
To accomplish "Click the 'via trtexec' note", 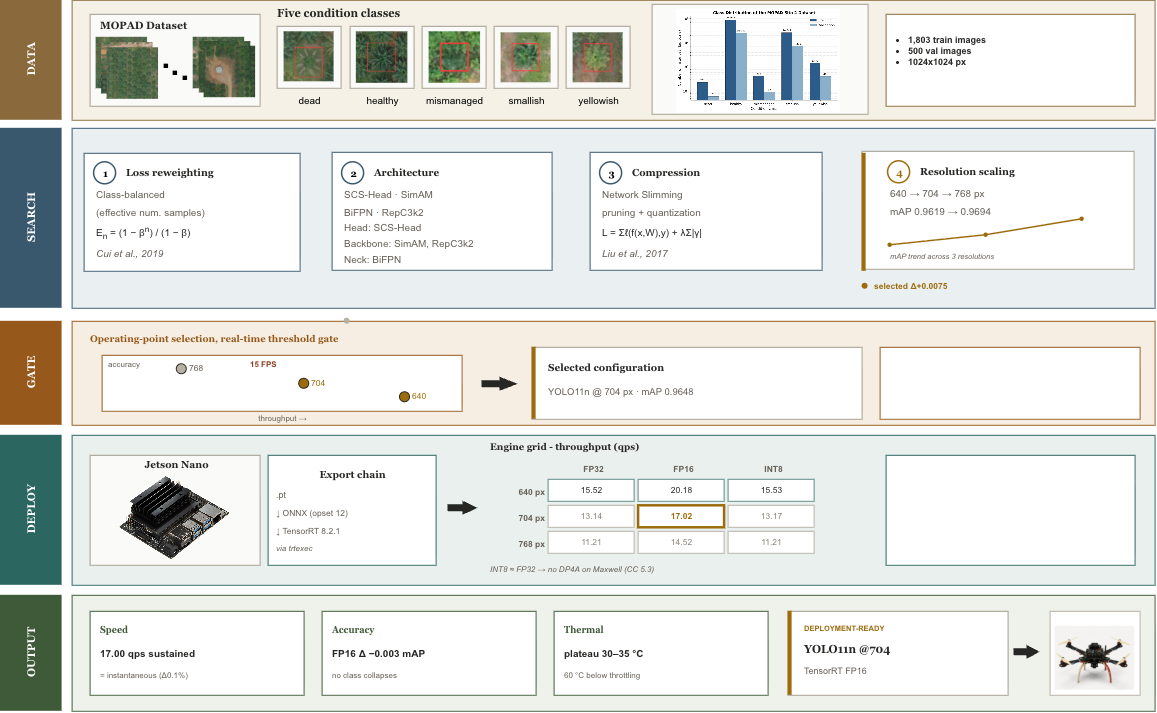I will tap(294, 548).
